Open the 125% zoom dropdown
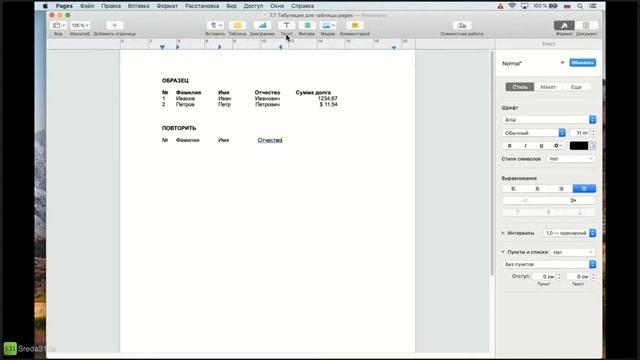 pyautogui.click(x=80, y=25)
